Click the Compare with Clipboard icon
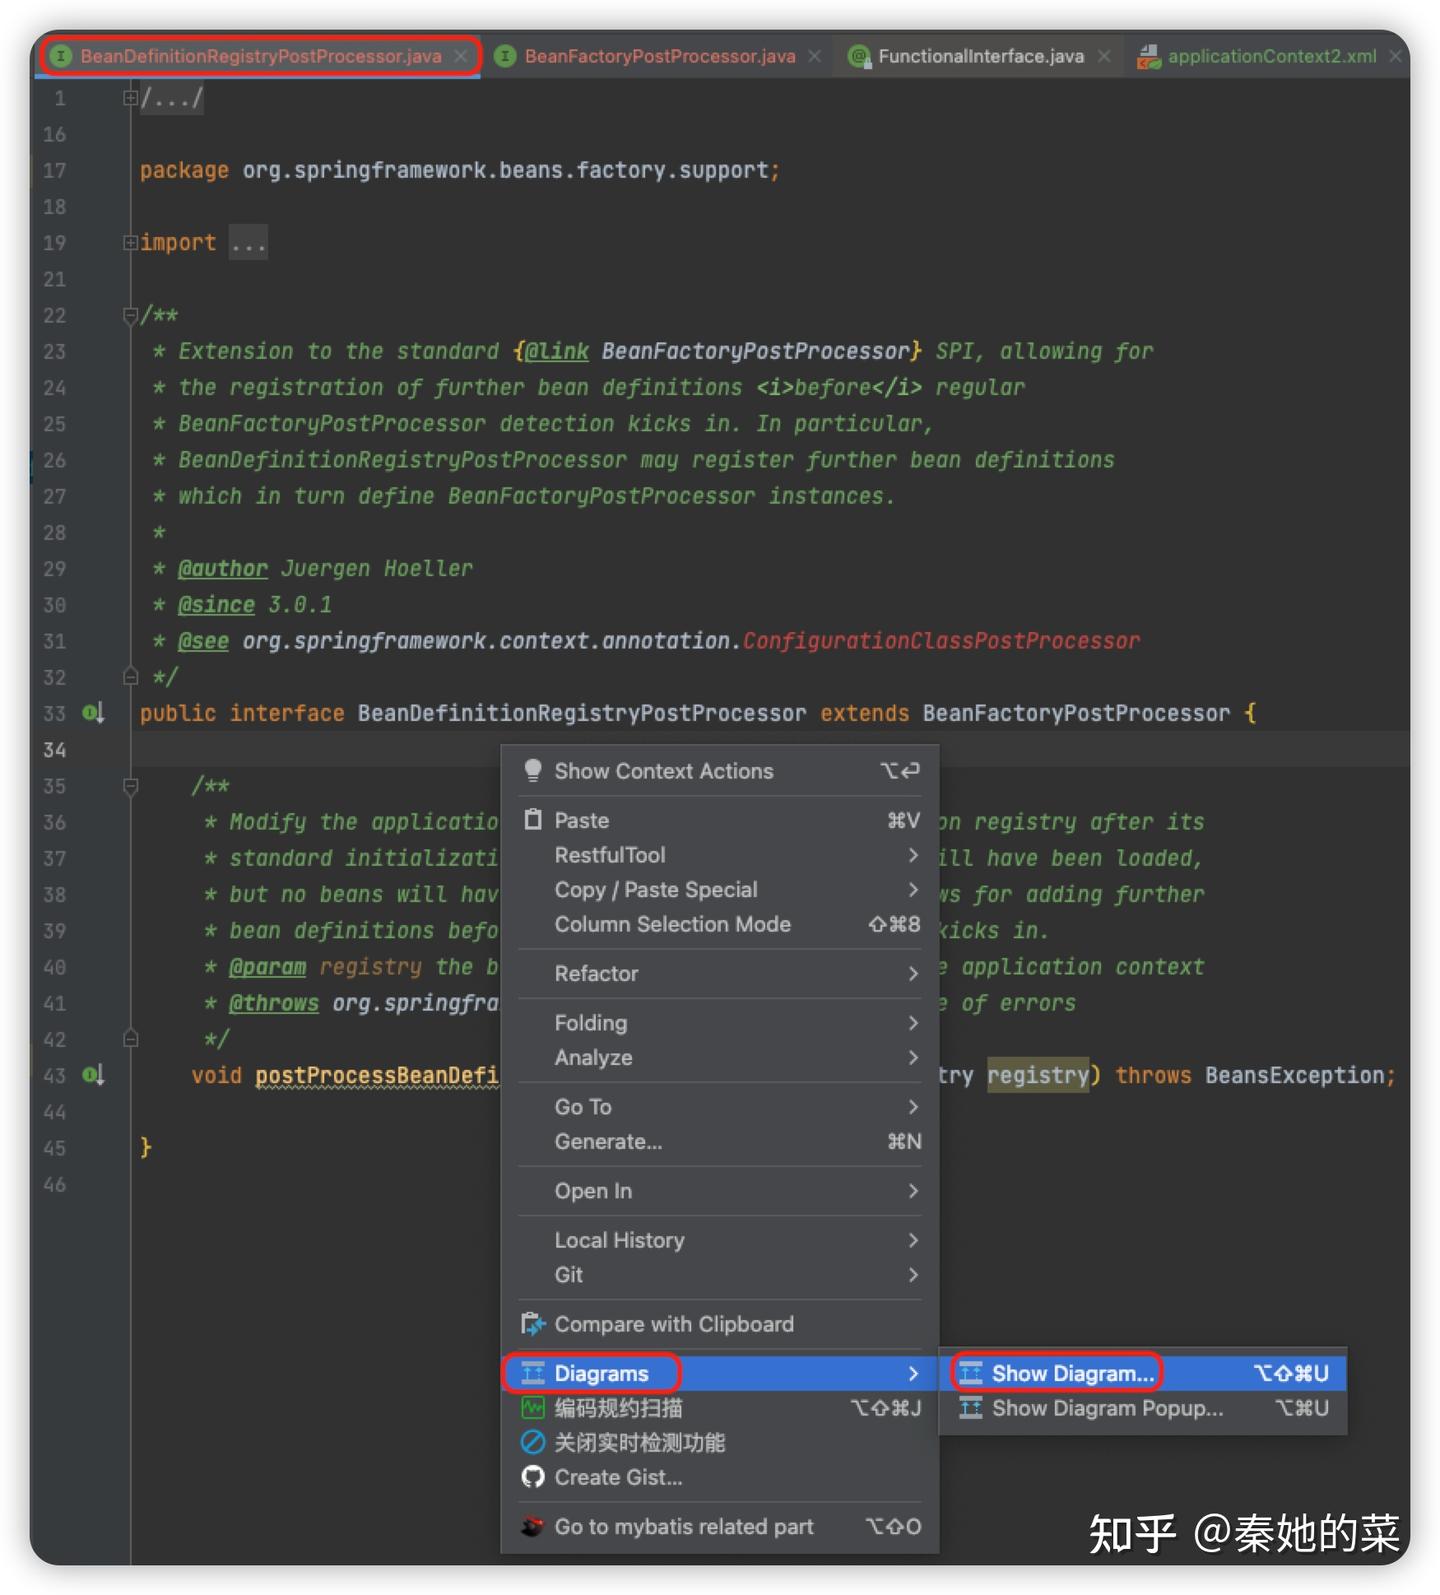The image size is (1440, 1595). coord(533,1324)
